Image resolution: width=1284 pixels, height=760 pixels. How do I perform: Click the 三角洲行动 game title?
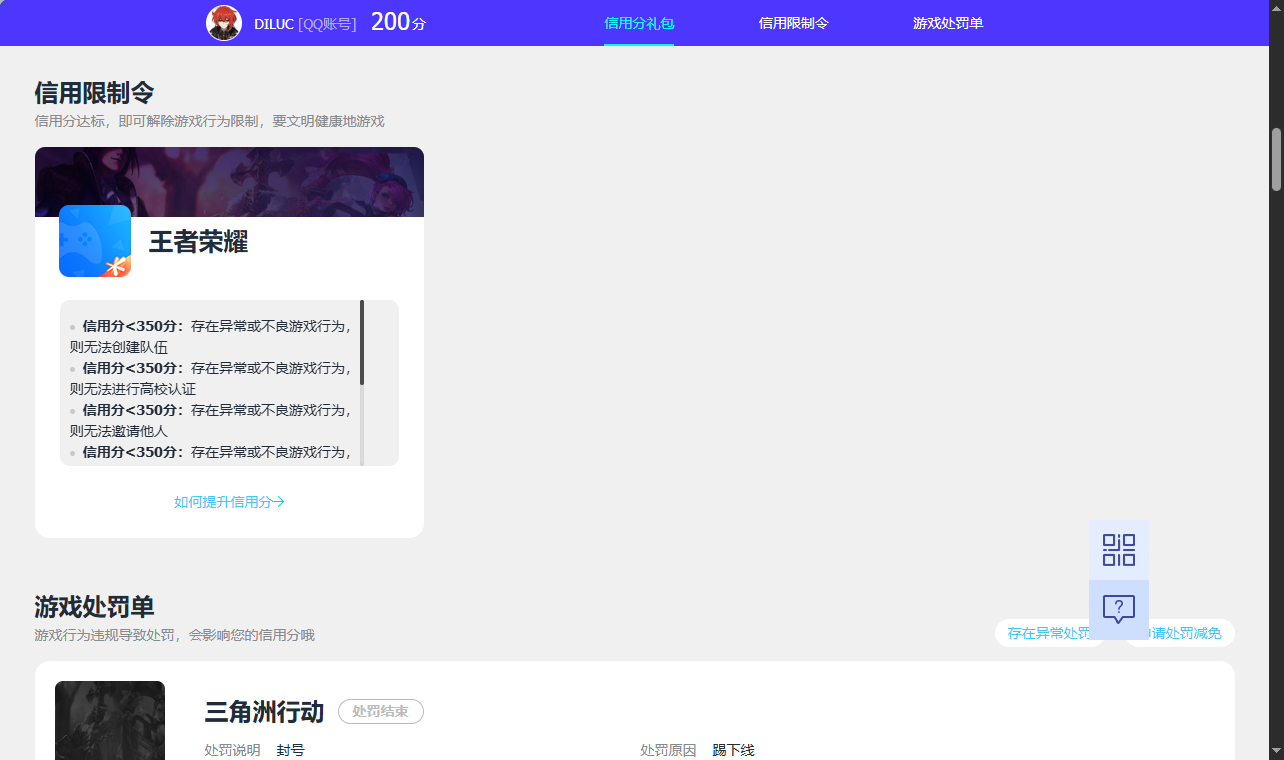264,712
